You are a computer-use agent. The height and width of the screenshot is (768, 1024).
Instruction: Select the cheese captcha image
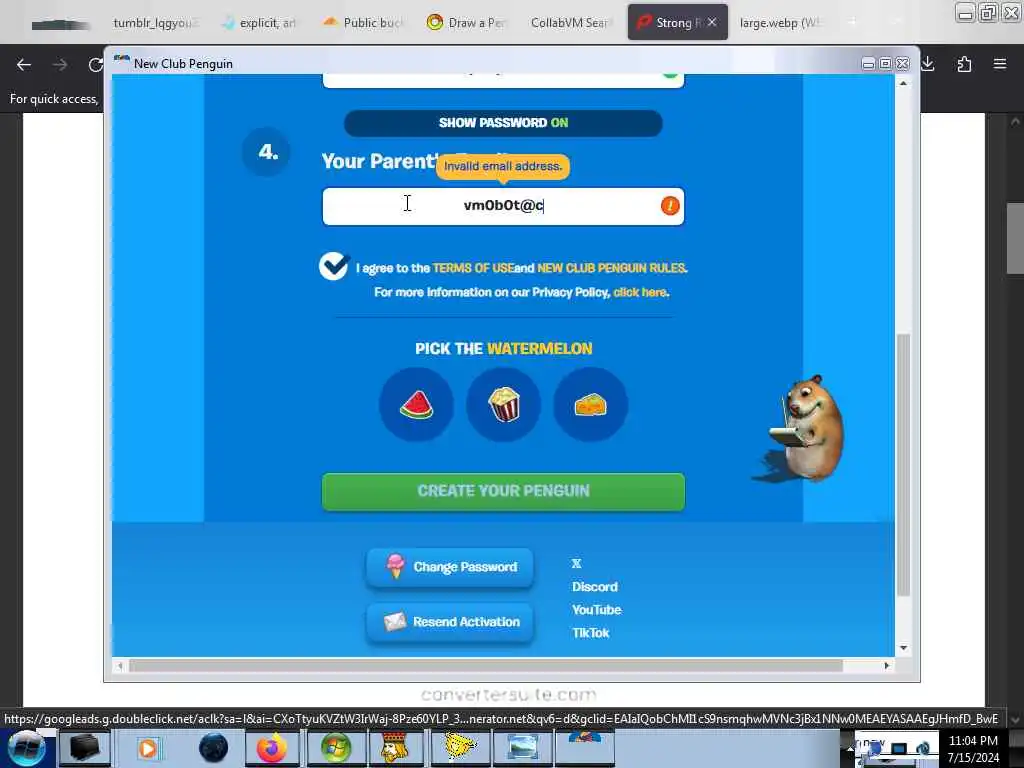590,404
